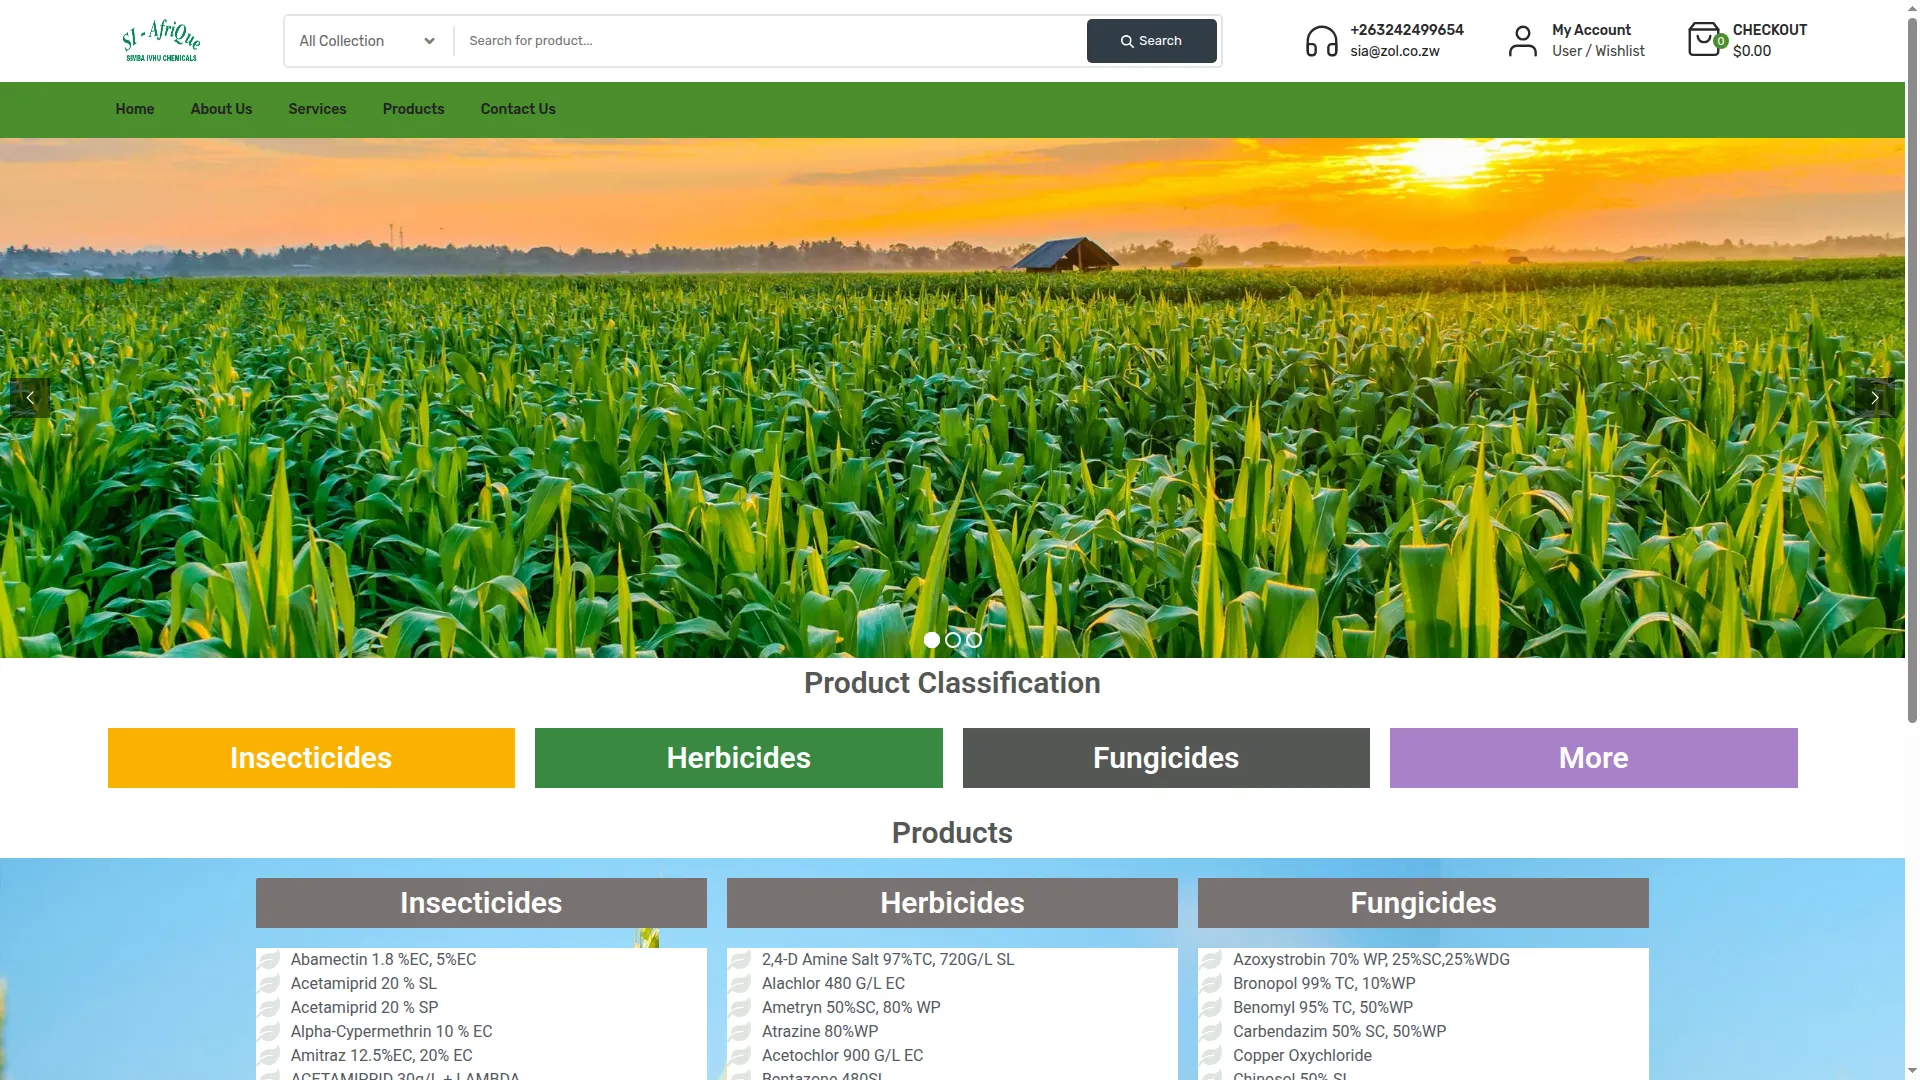
Task: Click Insecticides product list header
Action: tap(481, 903)
